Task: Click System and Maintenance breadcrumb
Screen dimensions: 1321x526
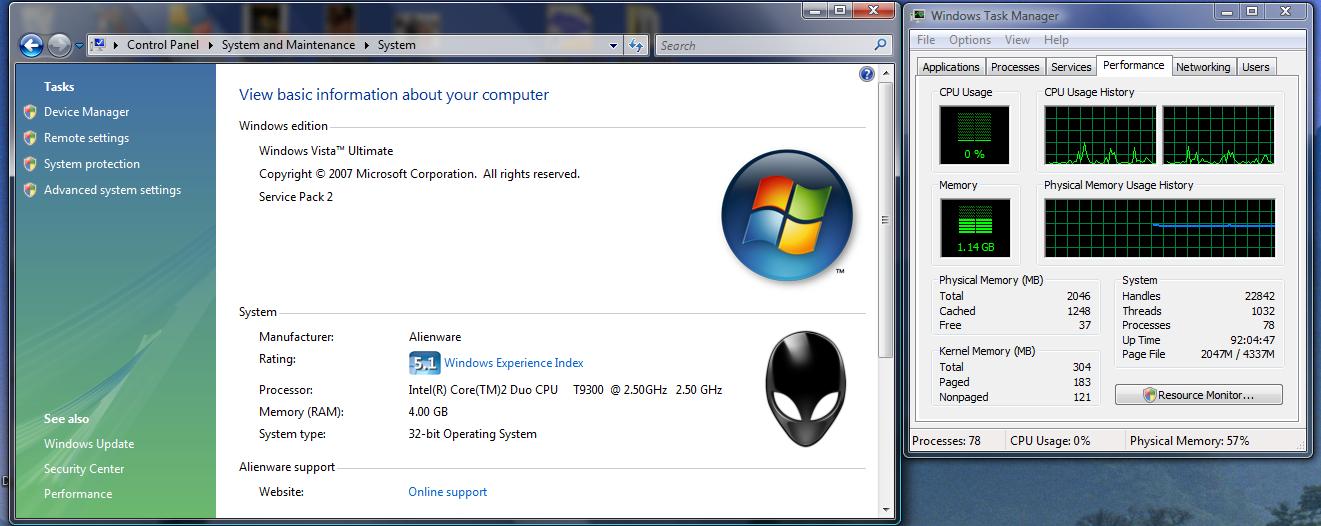Action: (x=288, y=45)
